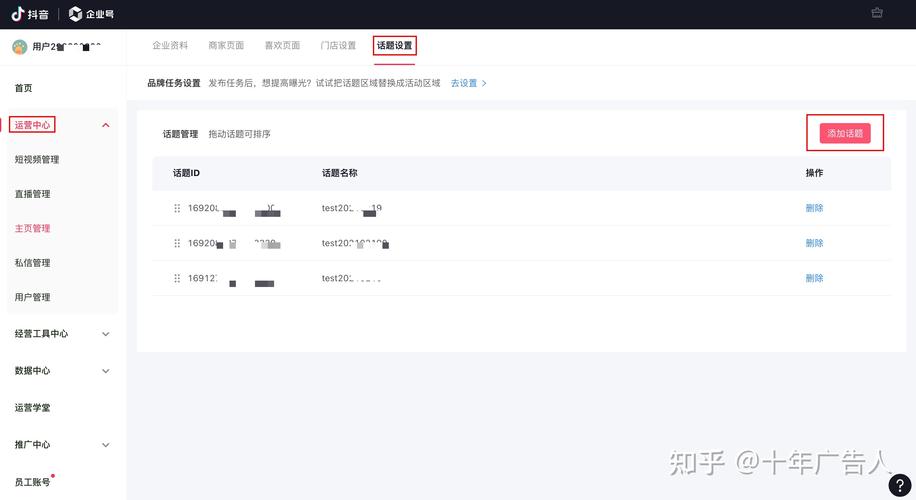This screenshot has height=500, width=916.
Task: Click the 添加话题 button
Action: tap(845, 133)
